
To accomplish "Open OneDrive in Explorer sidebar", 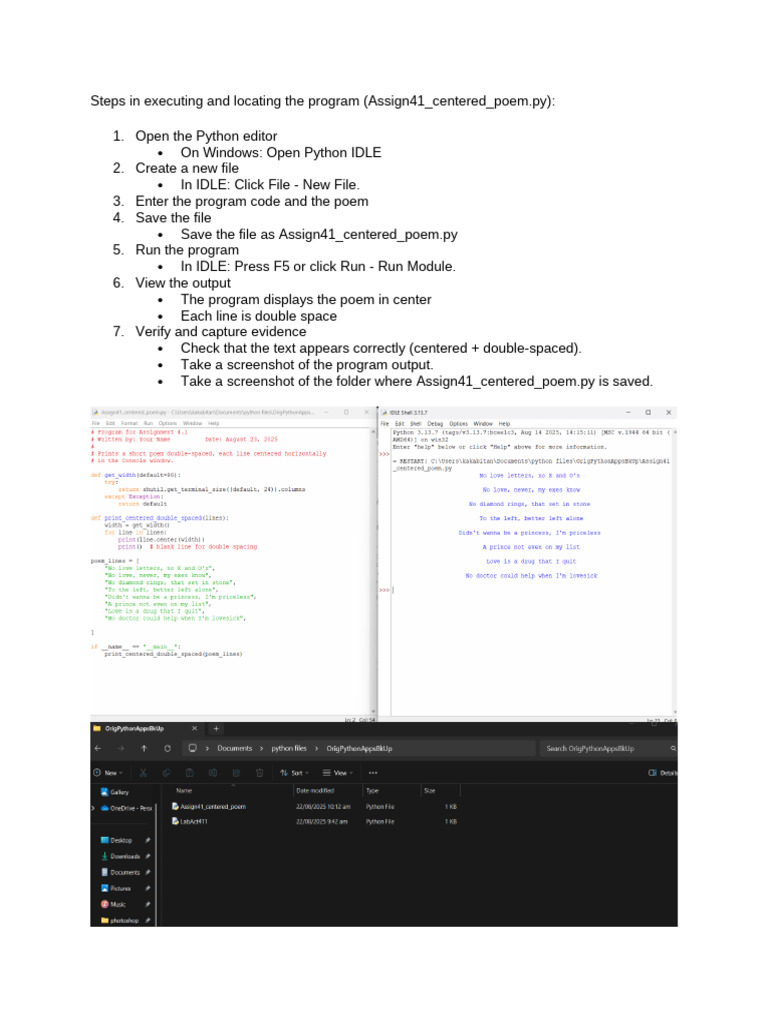I will click(x=127, y=808).
